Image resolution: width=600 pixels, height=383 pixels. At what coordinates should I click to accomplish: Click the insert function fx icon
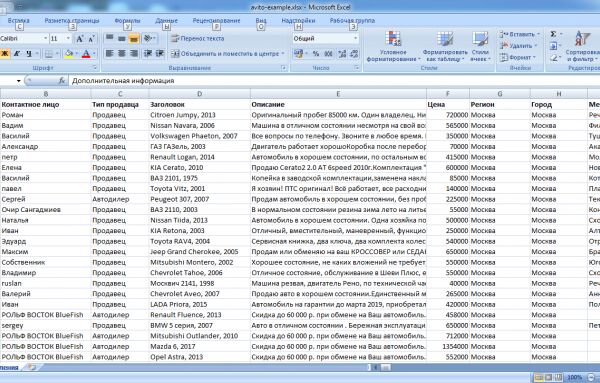coord(62,81)
